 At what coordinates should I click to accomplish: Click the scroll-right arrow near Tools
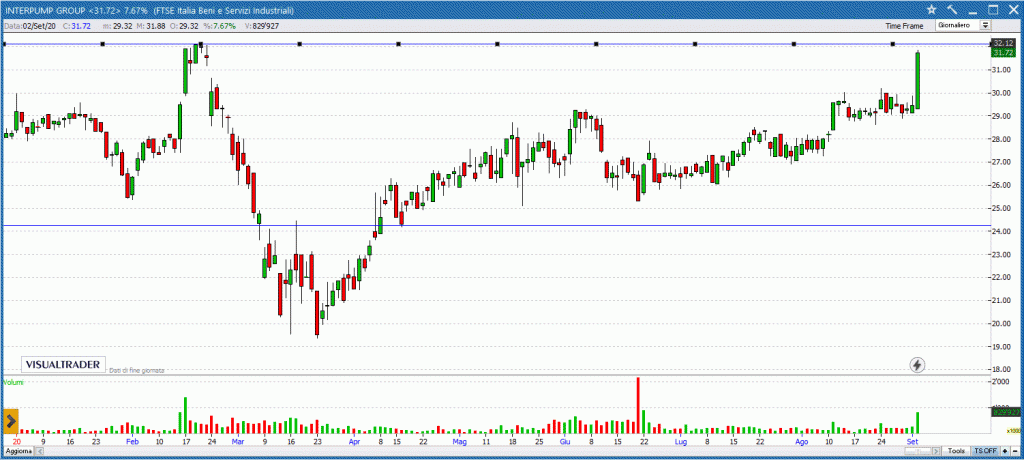point(938,452)
